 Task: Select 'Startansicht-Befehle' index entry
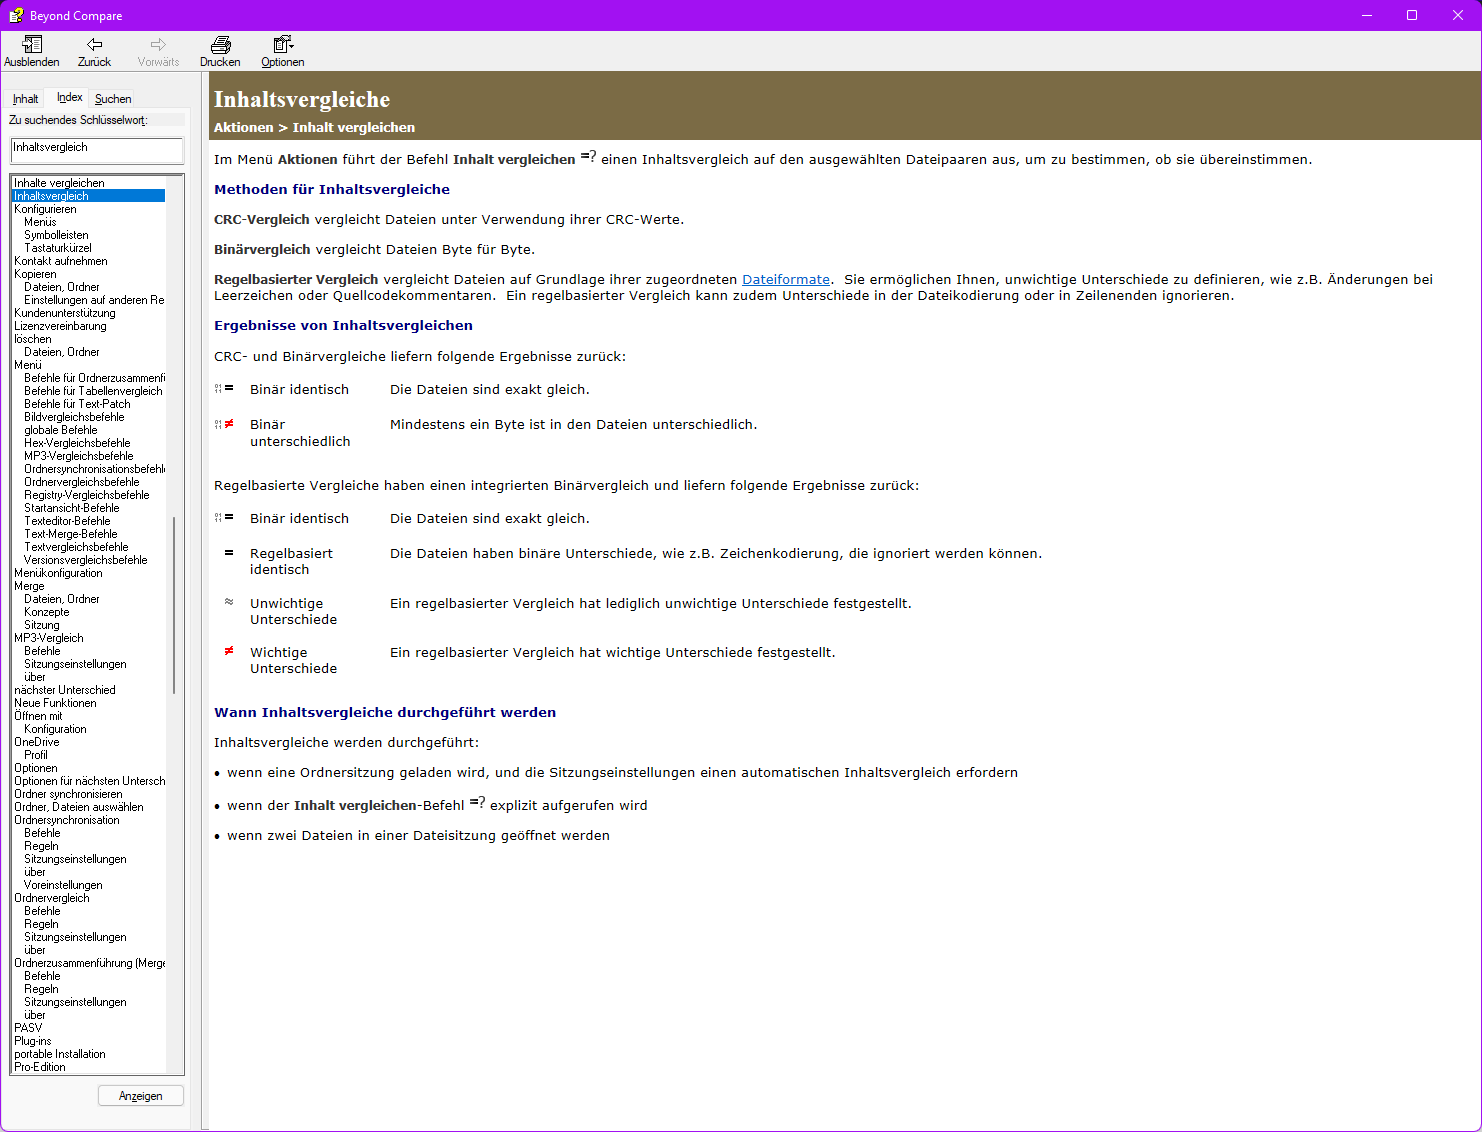72,508
